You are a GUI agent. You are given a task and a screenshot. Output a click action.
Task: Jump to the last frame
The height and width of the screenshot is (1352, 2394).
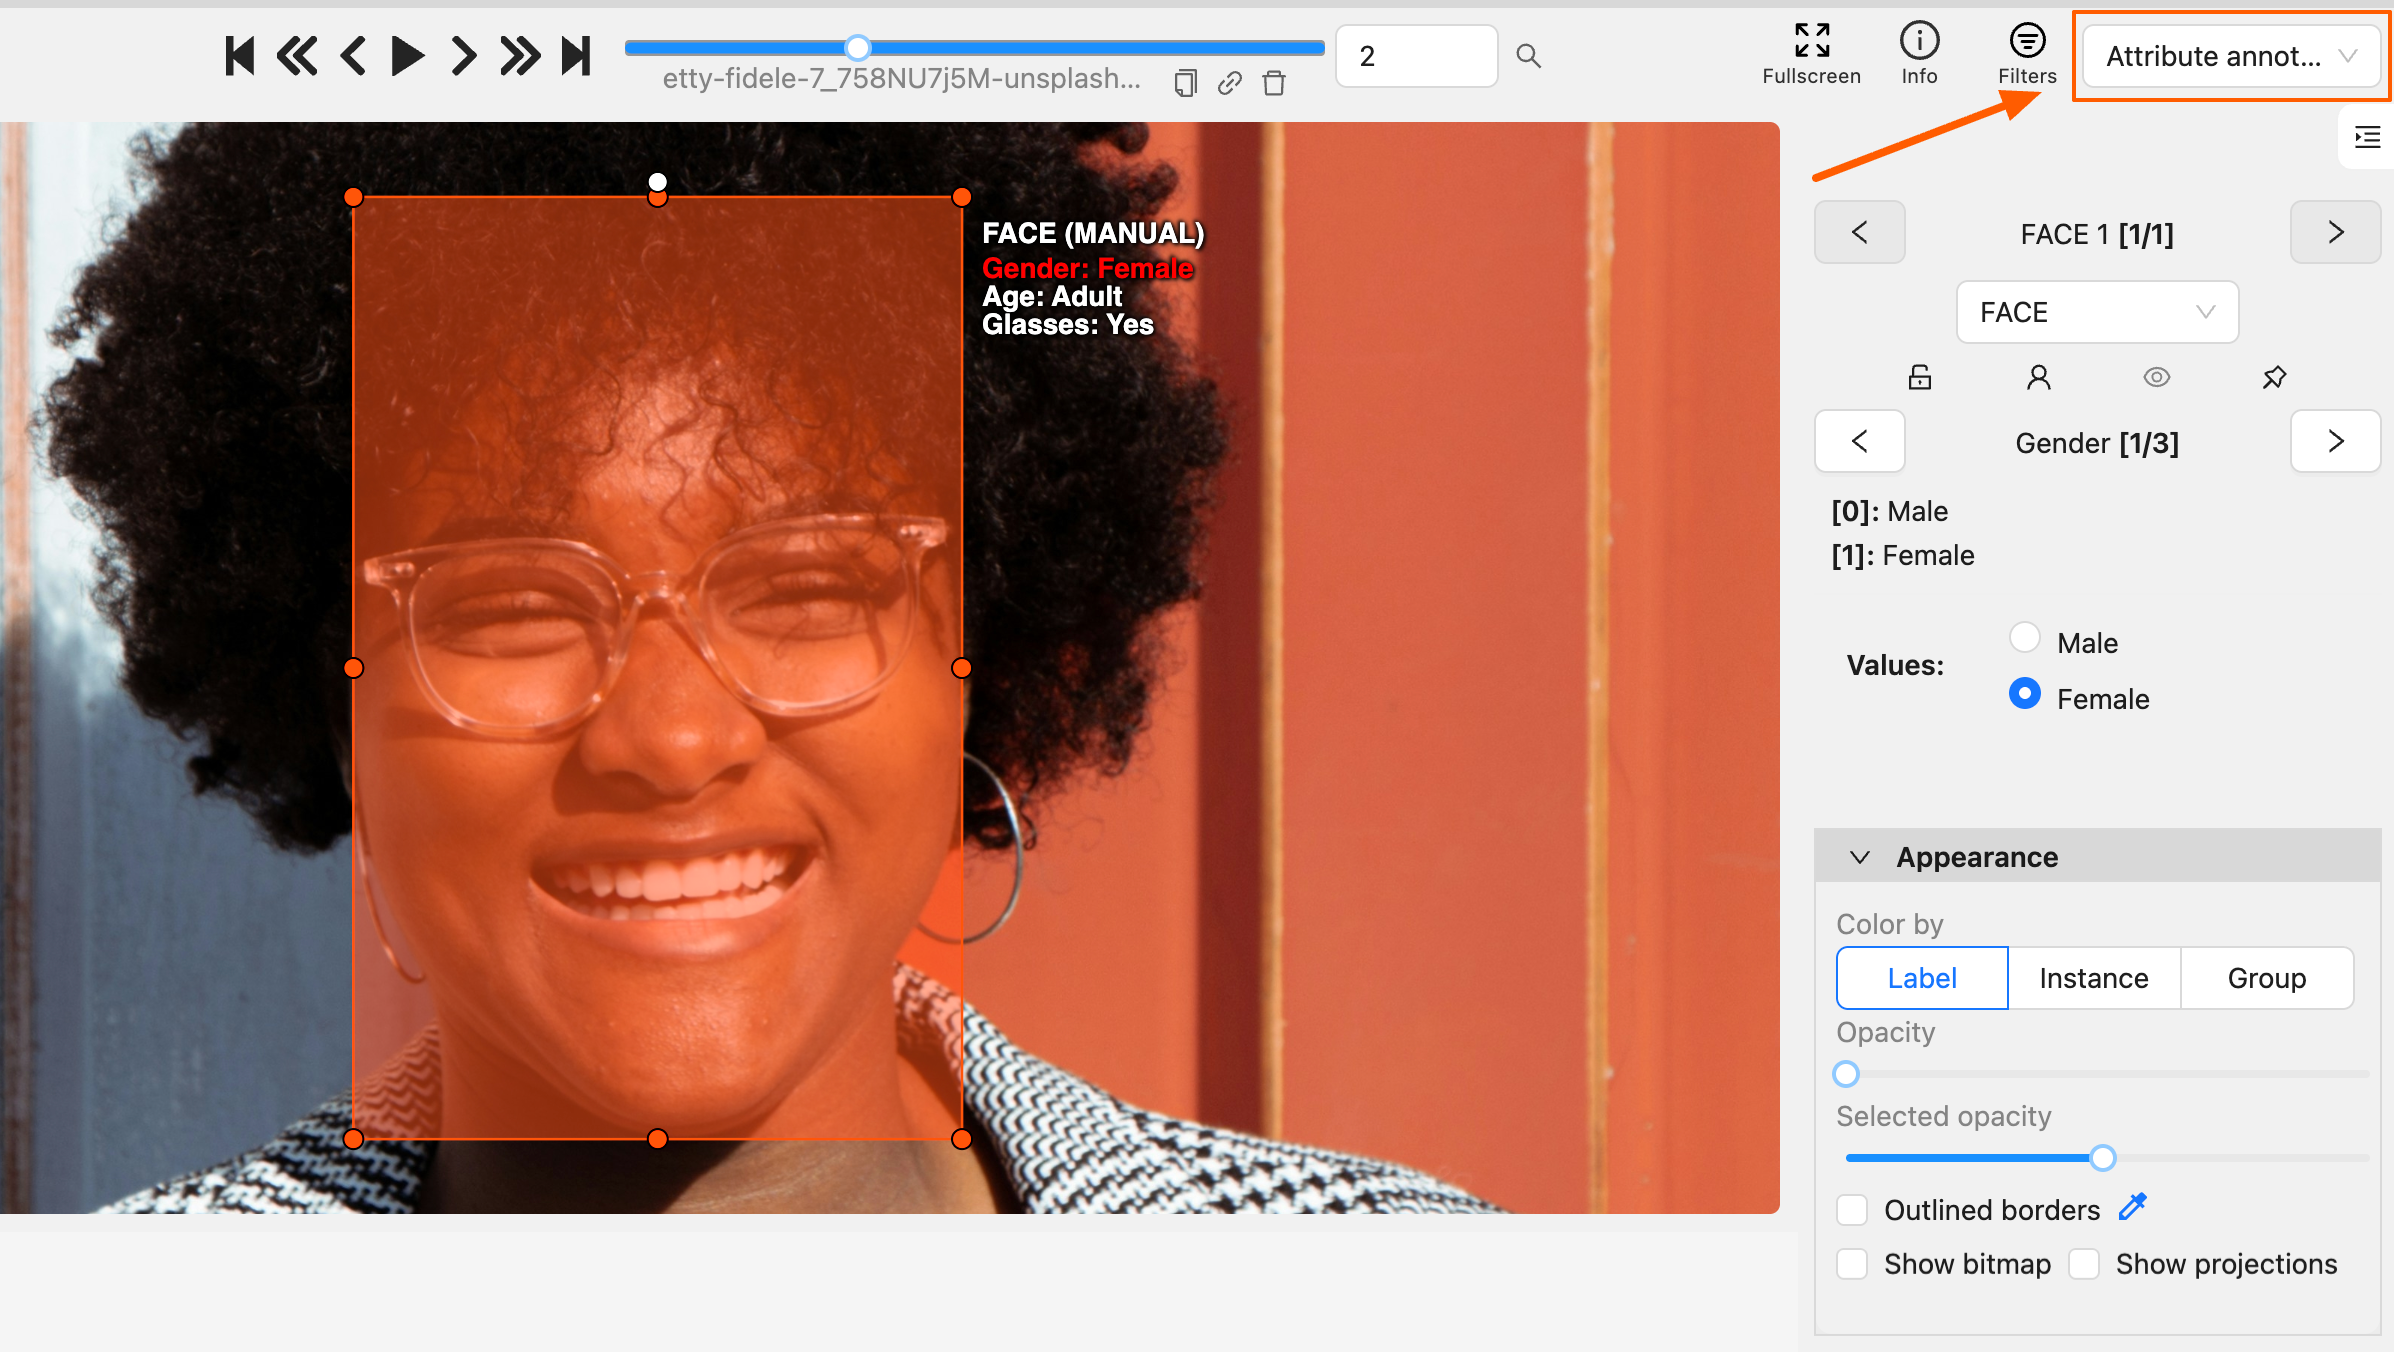577,56
